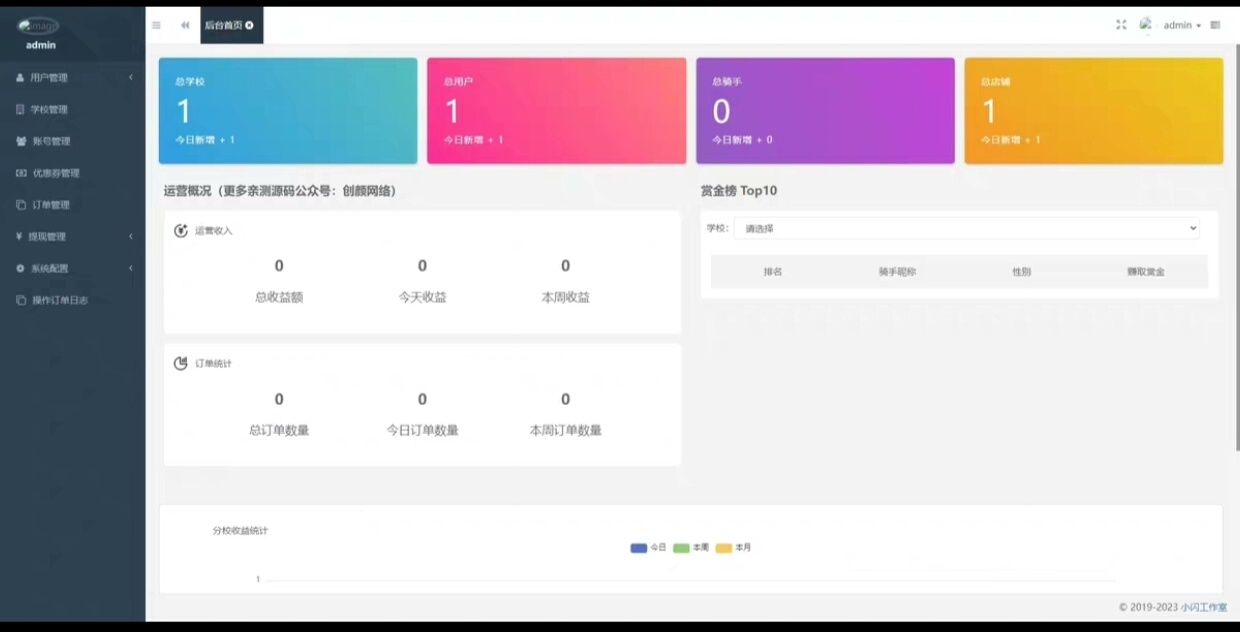Click the 总用户 statistics card
This screenshot has height=632, width=1240.
pyautogui.click(x=556, y=111)
